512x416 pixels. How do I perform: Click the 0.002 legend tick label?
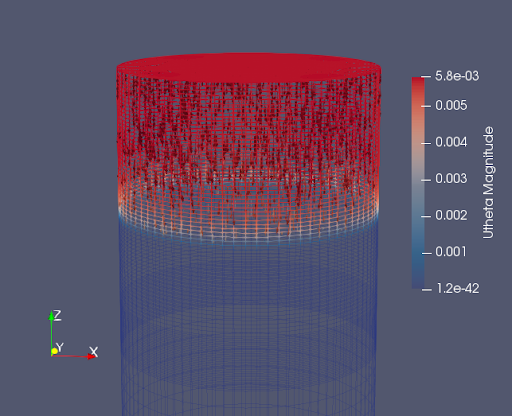pos(451,216)
